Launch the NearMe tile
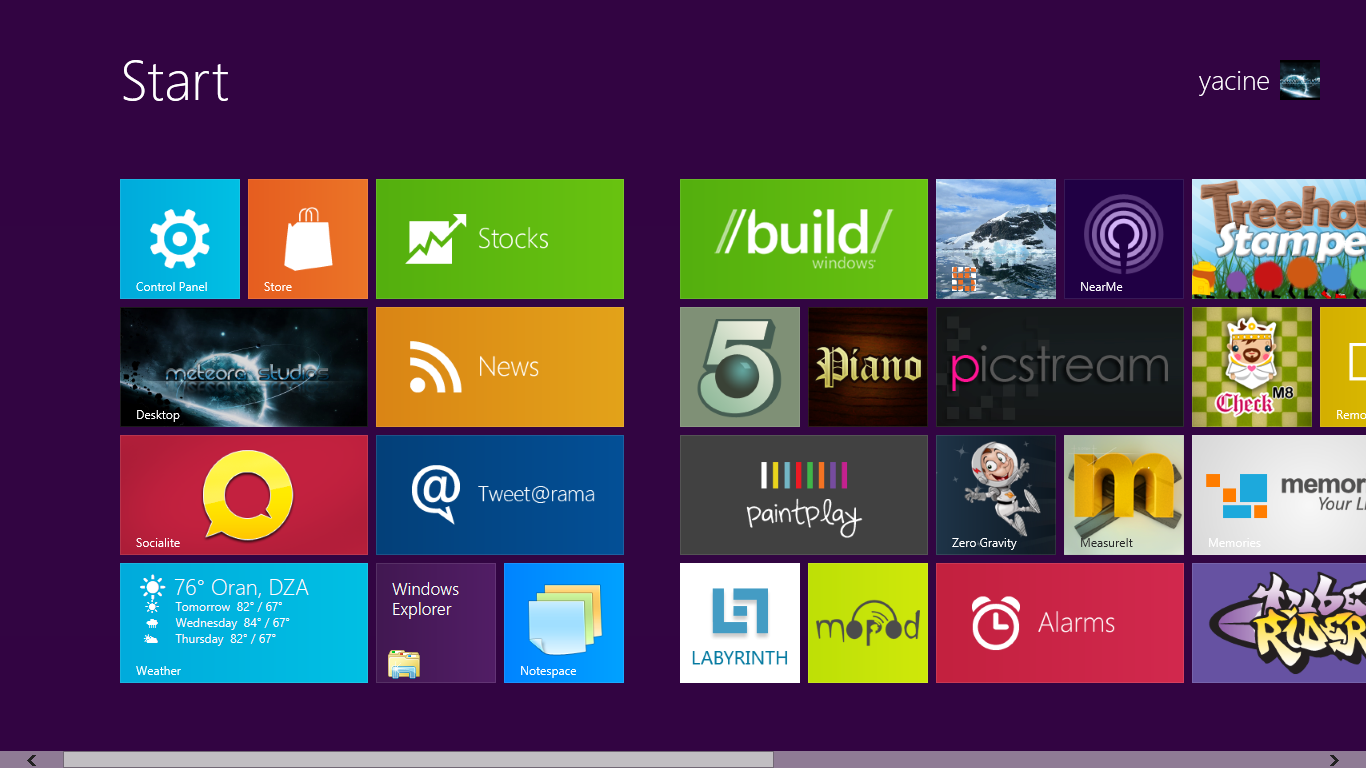Image resolution: width=1366 pixels, height=768 pixels. point(1124,239)
